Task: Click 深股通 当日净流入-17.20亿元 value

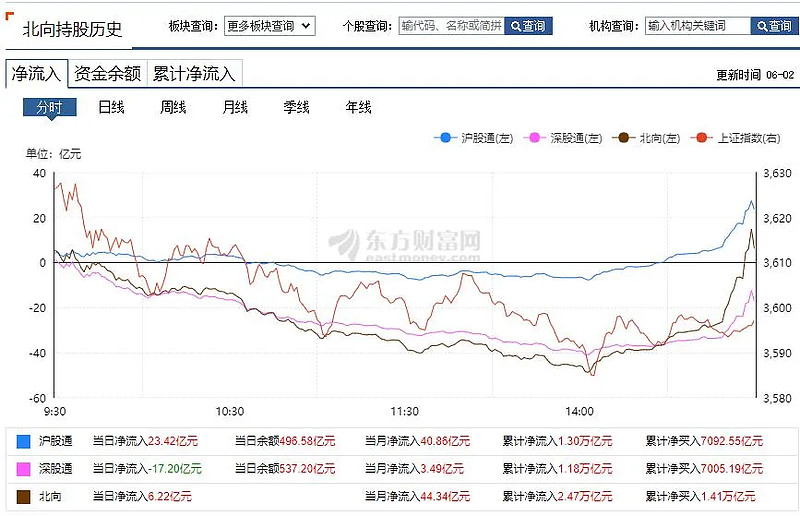Action: point(147,469)
